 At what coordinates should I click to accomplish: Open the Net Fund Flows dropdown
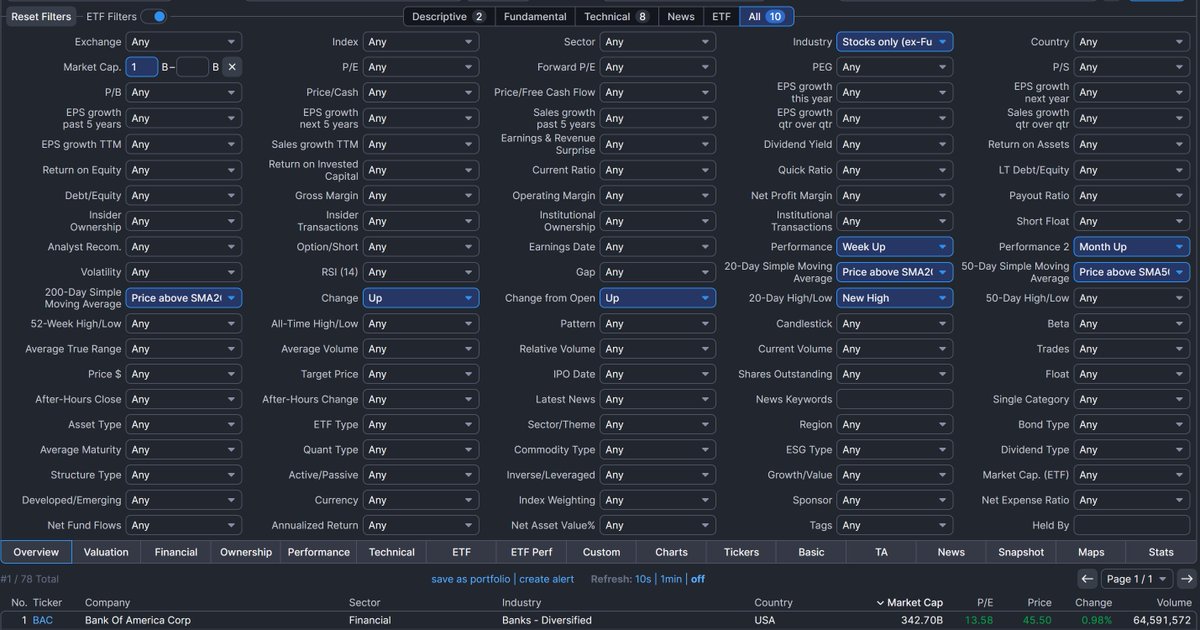pyautogui.click(x=184, y=525)
